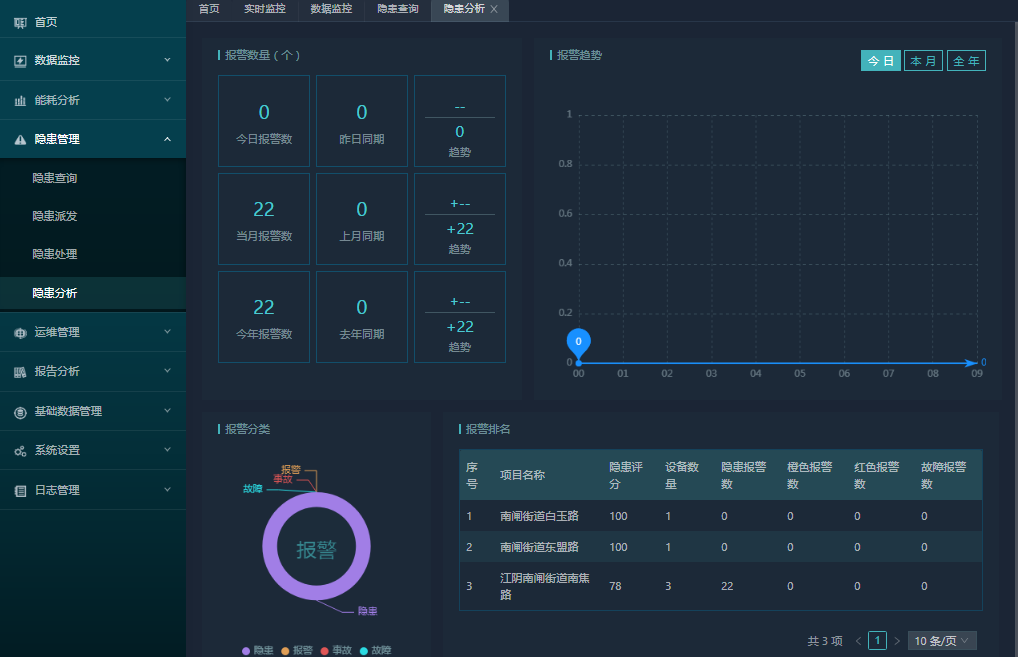Toggle the purple 隐患 legend swatch
Image resolution: width=1018 pixels, height=657 pixels.
click(x=246, y=650)
